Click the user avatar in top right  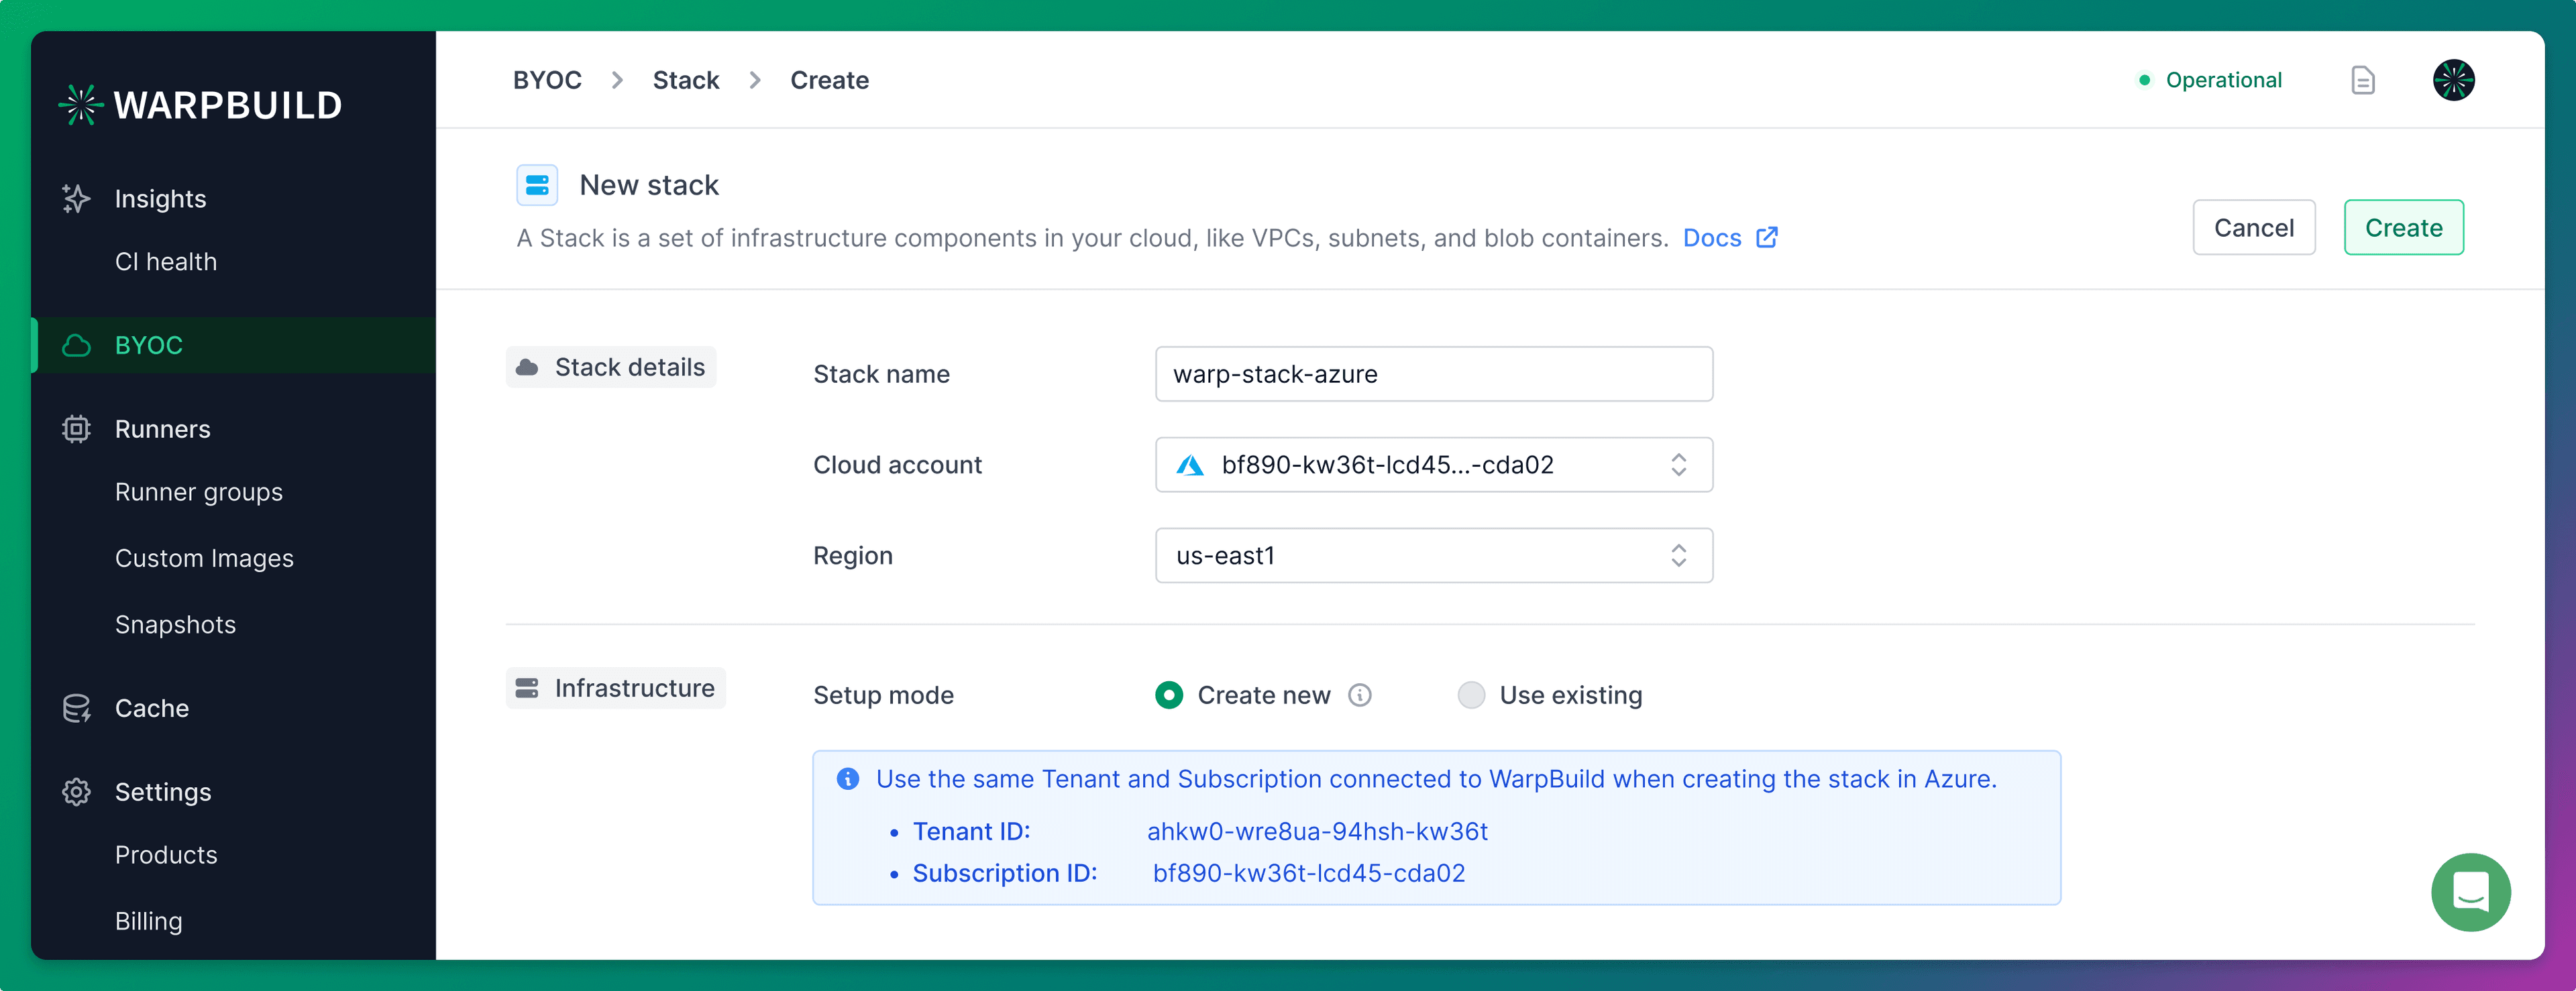[x=2455, y=80]
